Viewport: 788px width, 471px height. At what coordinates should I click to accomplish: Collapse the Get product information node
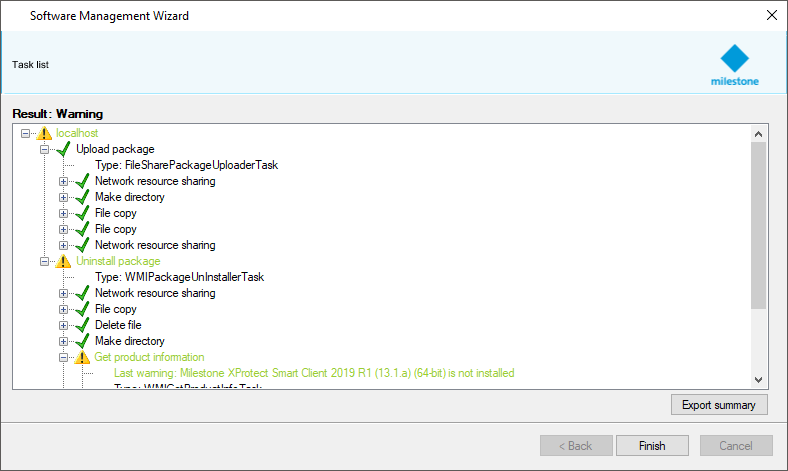tap(64, 357)
